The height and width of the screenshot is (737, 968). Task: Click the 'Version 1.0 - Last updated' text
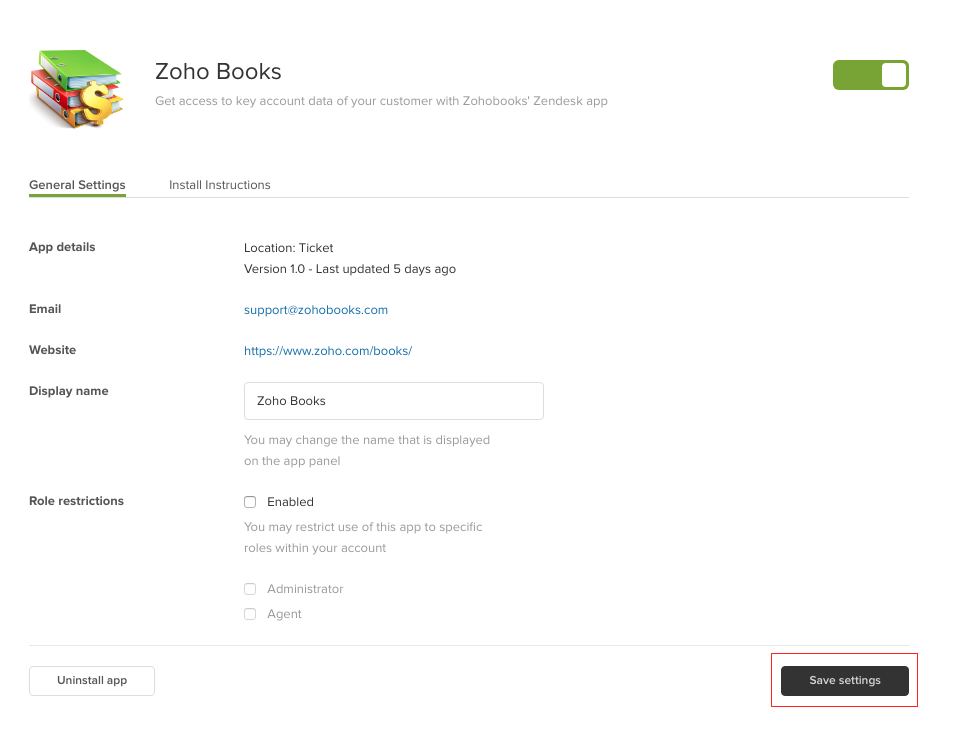point(350,269)
